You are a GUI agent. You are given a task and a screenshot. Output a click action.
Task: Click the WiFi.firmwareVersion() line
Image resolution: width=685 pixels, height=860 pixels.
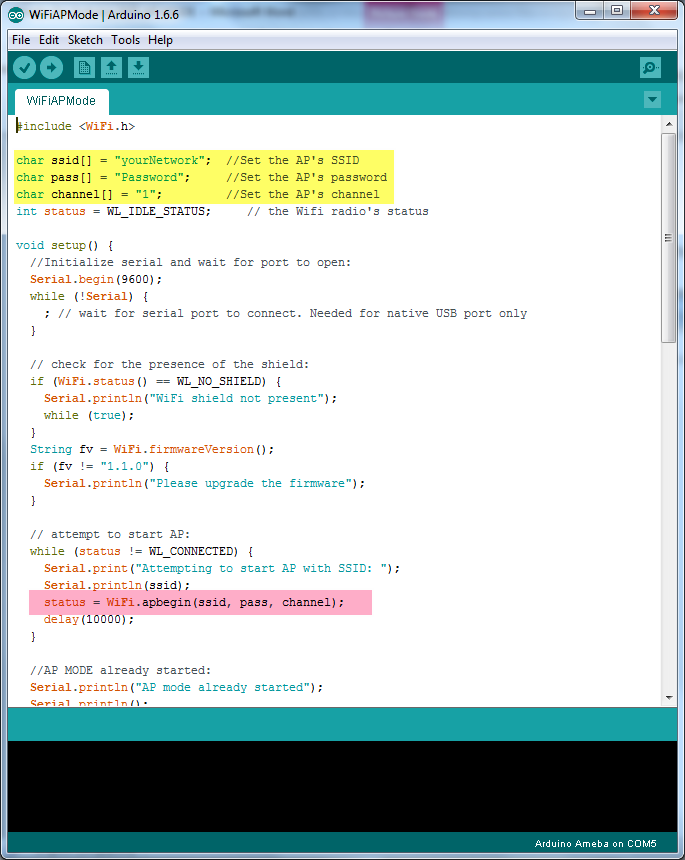click(152, 449)
